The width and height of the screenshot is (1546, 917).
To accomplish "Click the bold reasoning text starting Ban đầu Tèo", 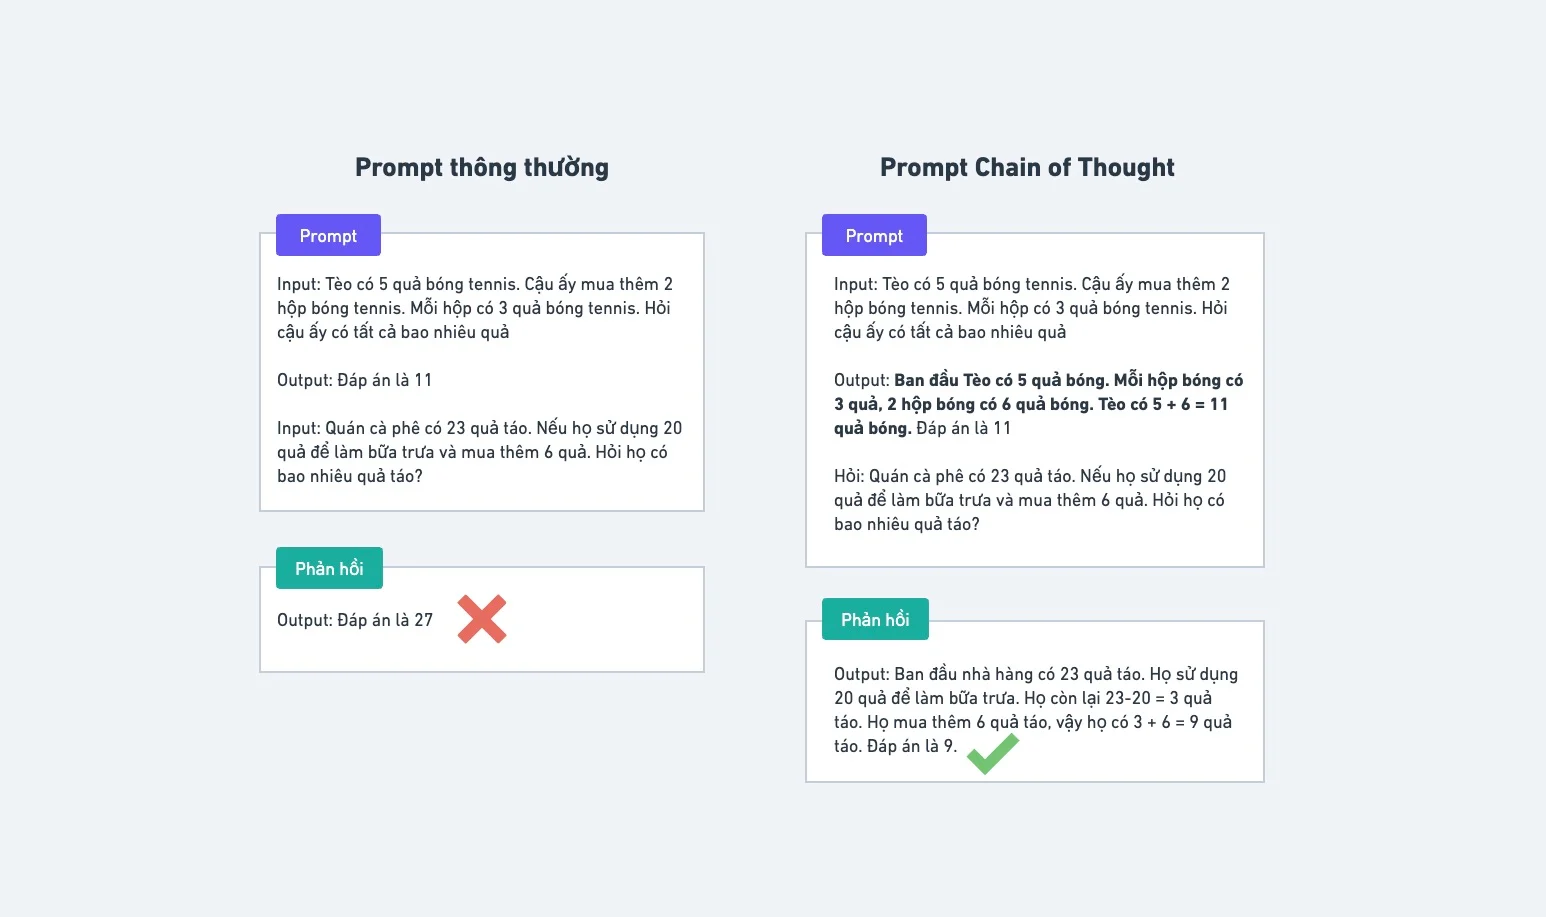I will (x=1040, y=404).
